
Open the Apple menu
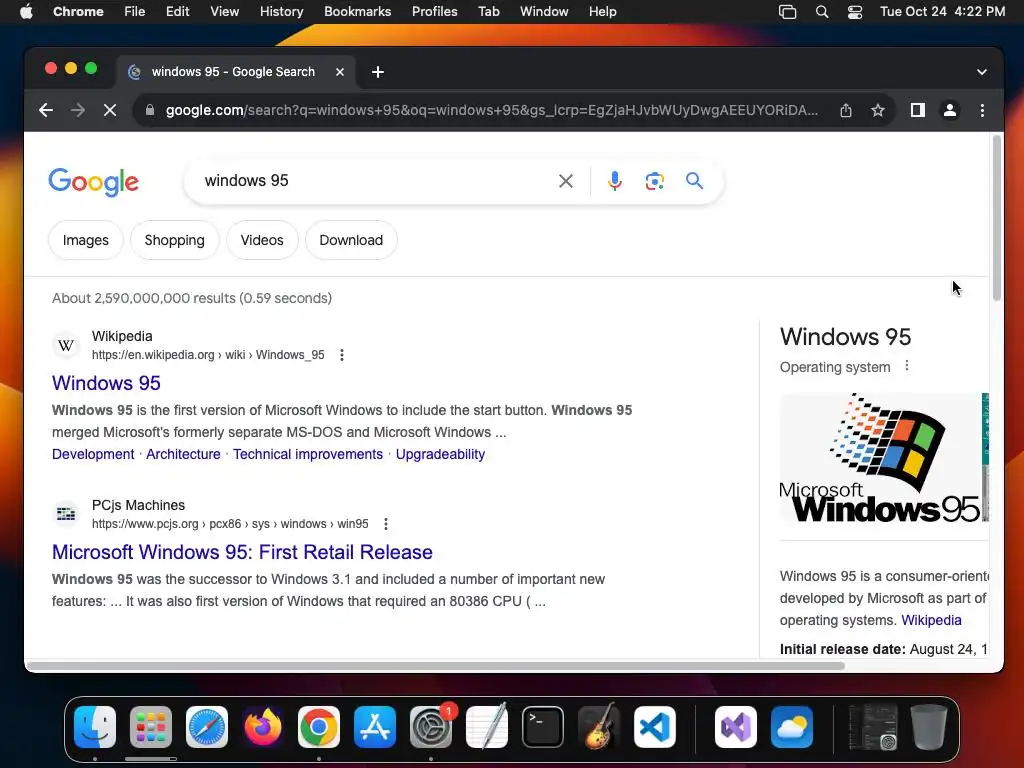click(x=26, y=12)
